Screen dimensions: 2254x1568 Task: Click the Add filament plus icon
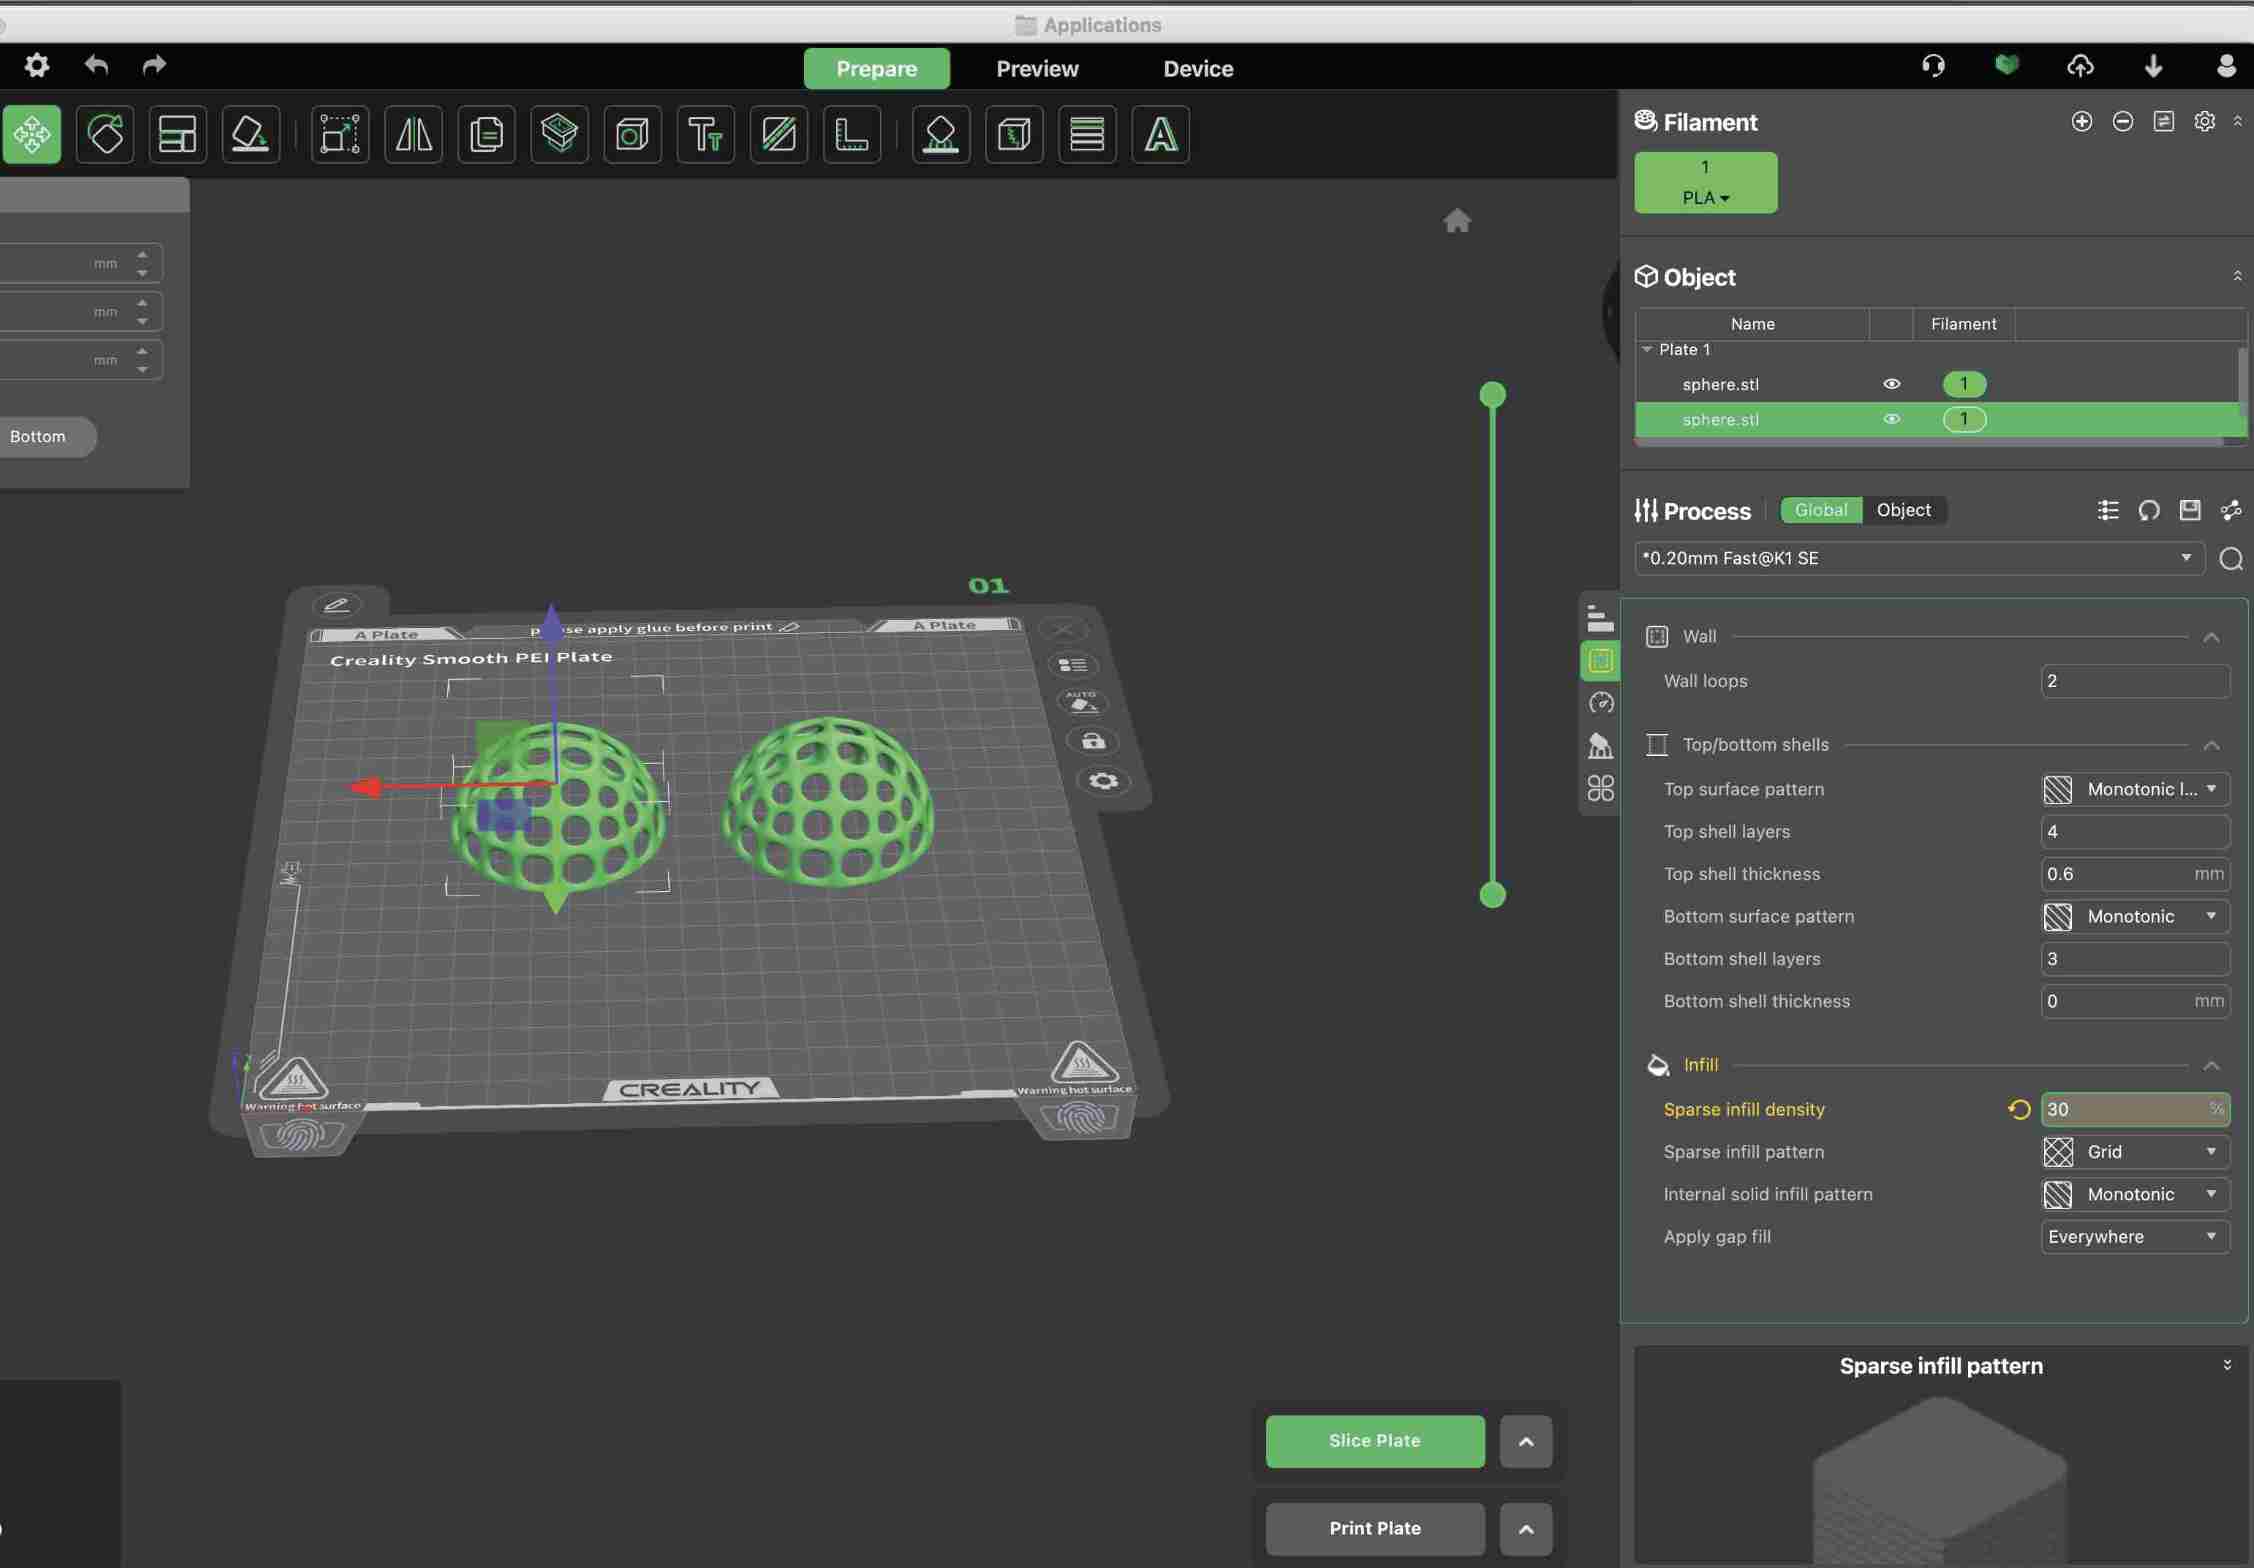(x=2082, y=121)
